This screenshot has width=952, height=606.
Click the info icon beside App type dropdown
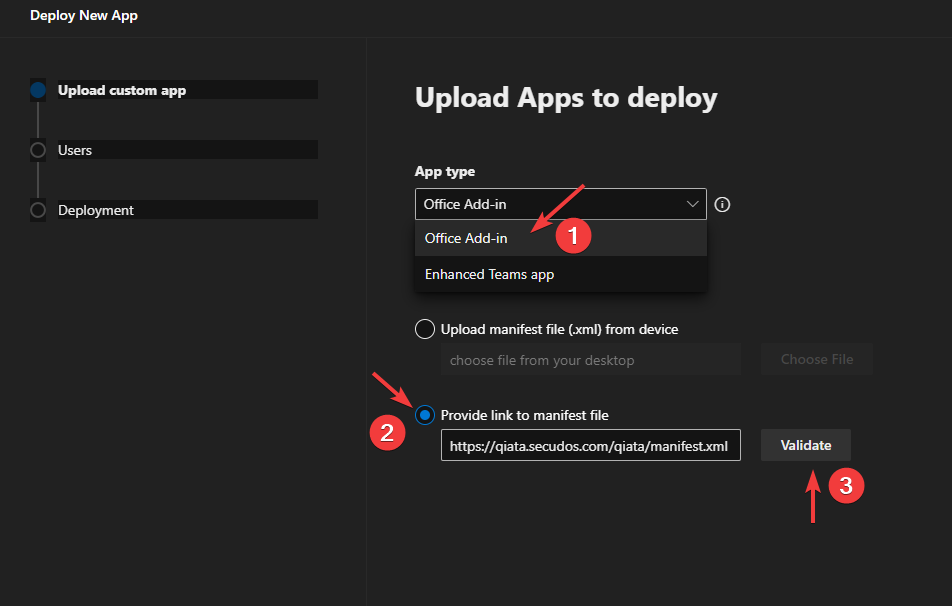[x=722, y=204]
